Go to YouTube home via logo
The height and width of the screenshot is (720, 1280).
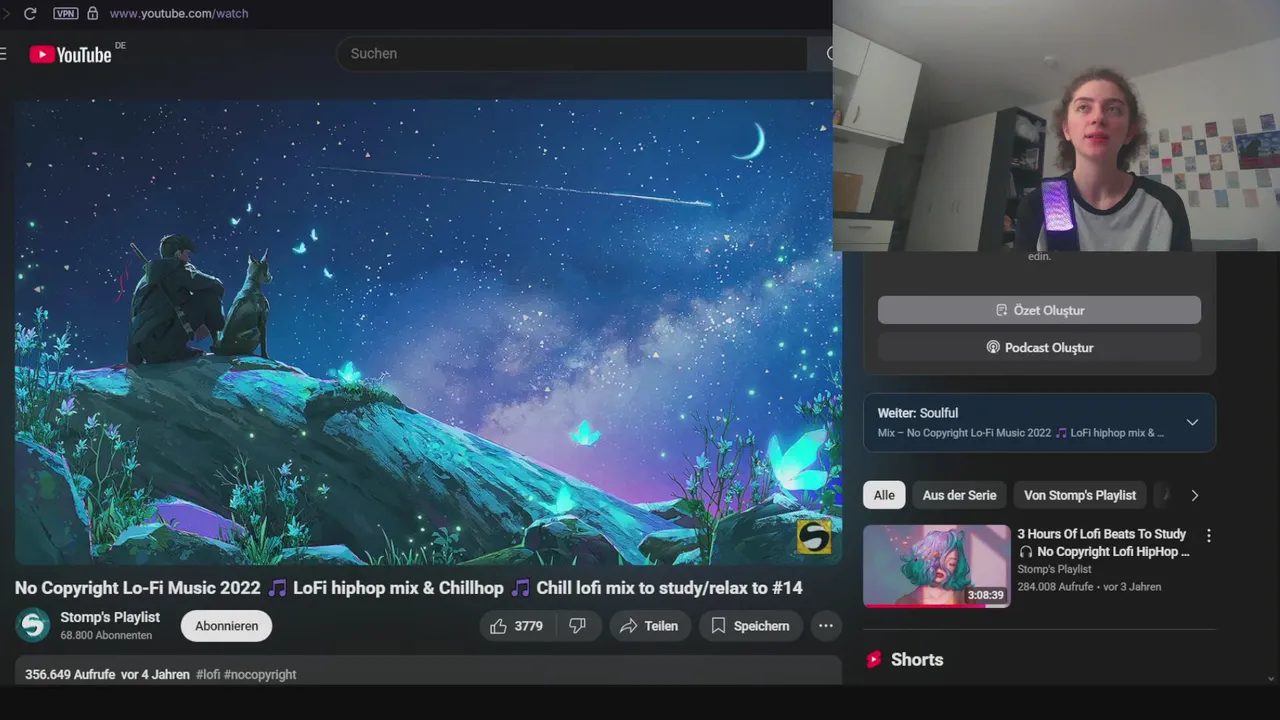(70, 54)
